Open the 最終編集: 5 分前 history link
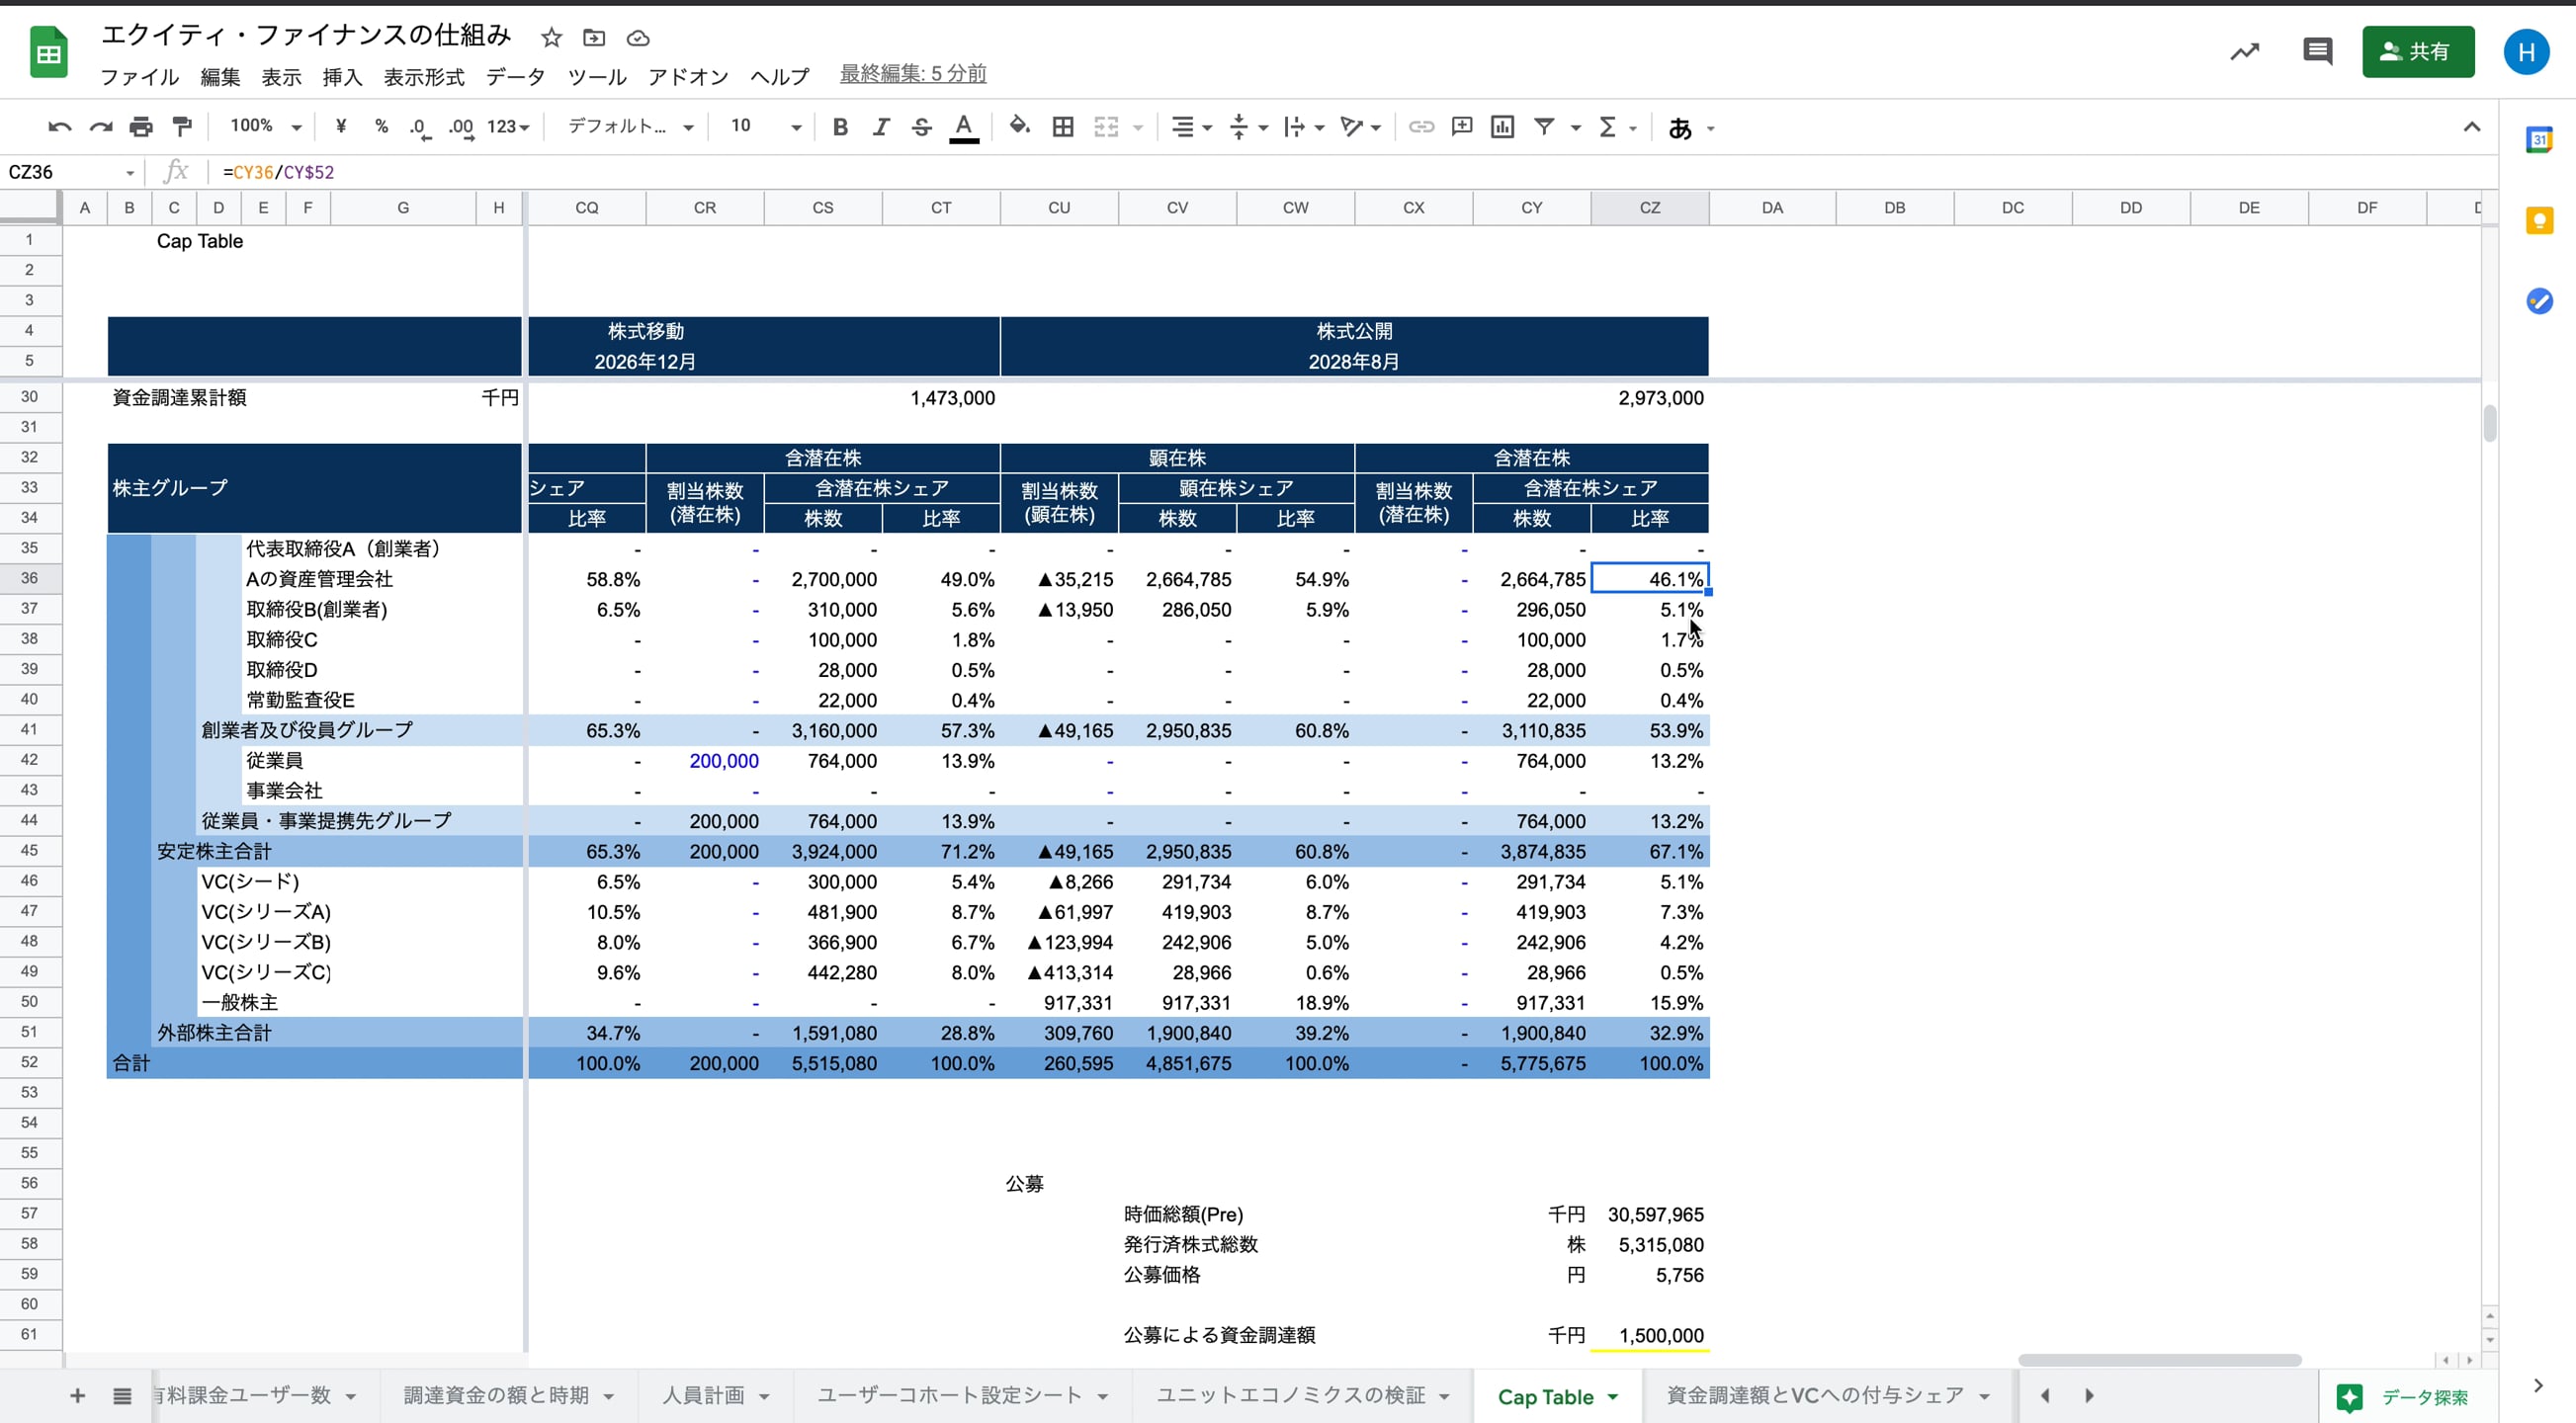 pyautogui.click(x=912, y=74)
